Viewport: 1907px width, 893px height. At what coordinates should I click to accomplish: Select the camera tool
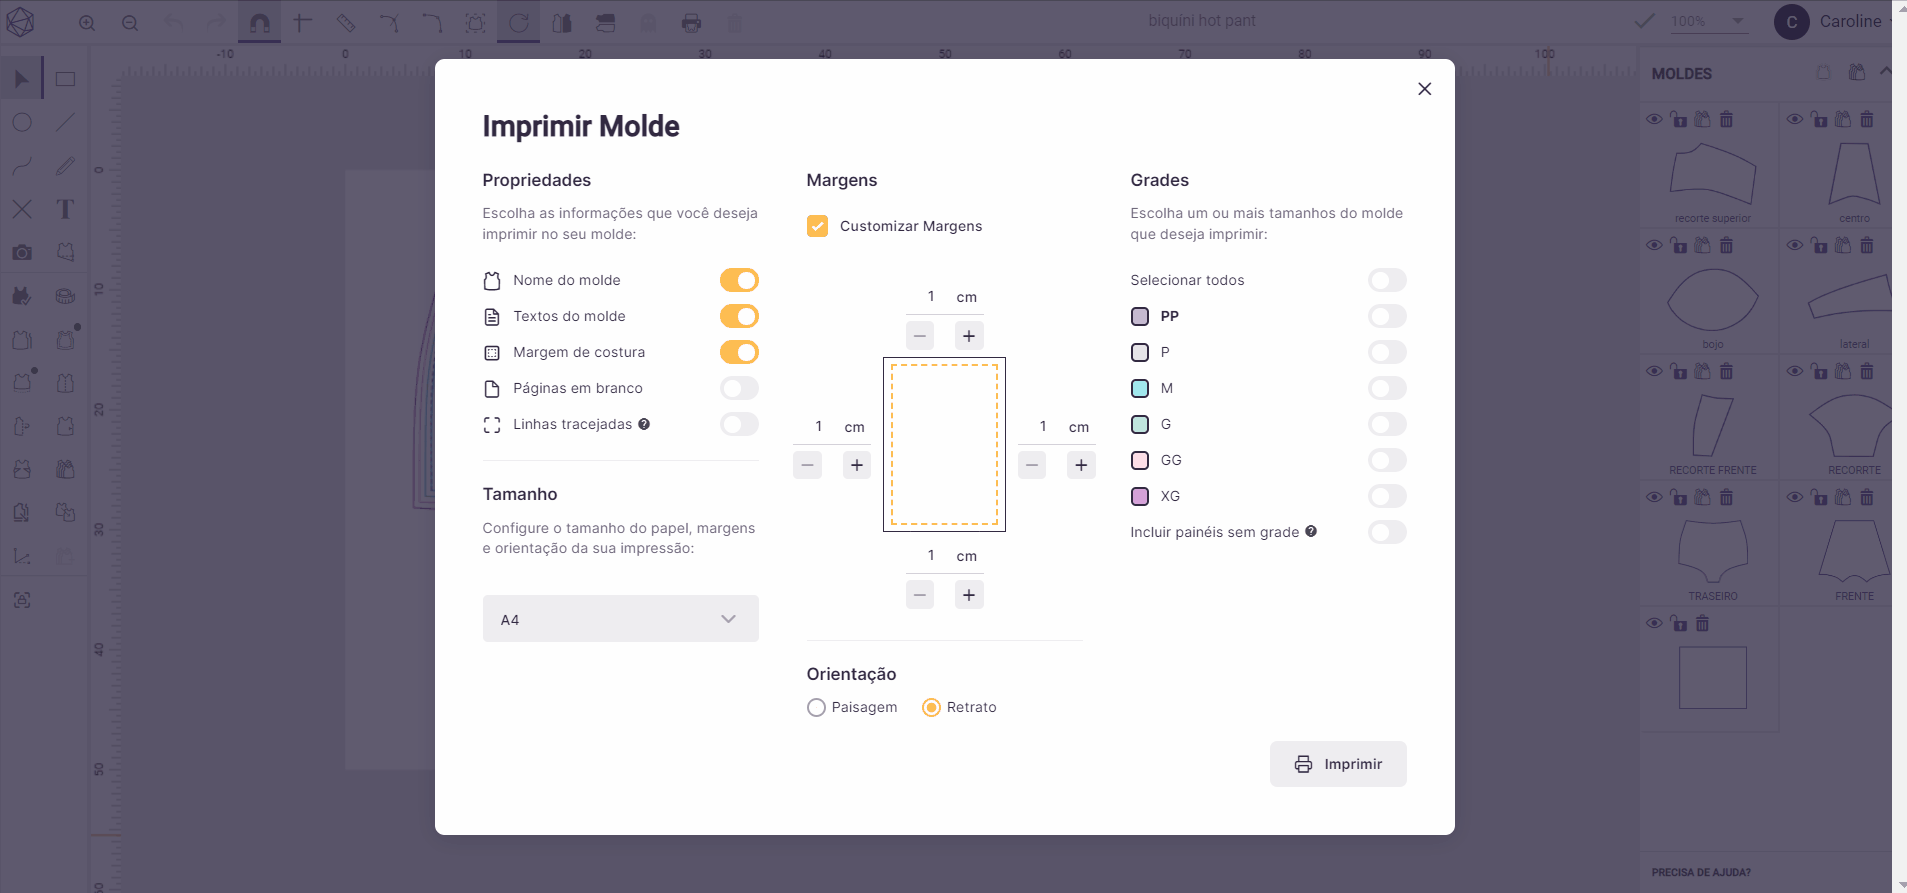[22, 252]
